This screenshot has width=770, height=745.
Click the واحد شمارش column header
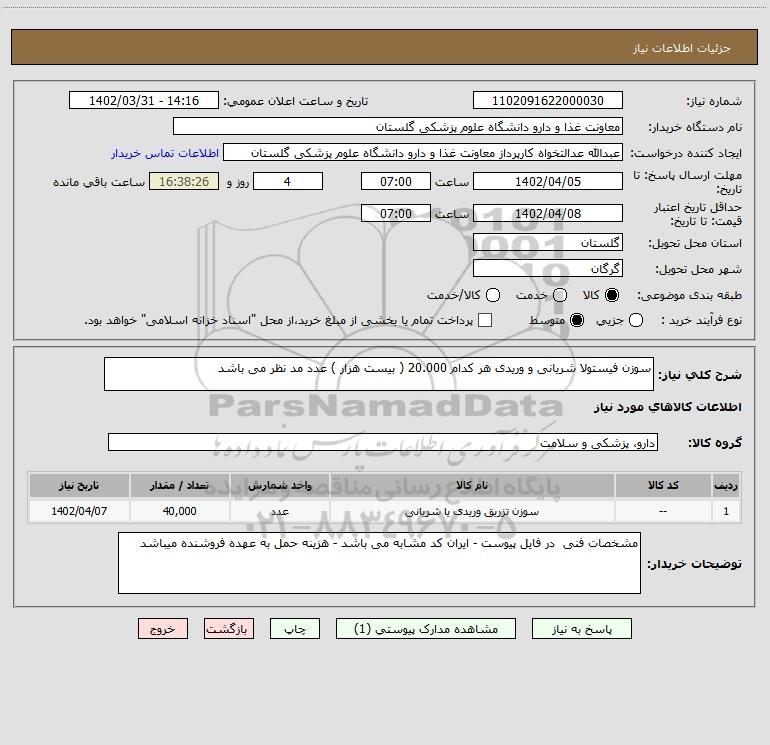pyautogui.click(x=279, y=485)
